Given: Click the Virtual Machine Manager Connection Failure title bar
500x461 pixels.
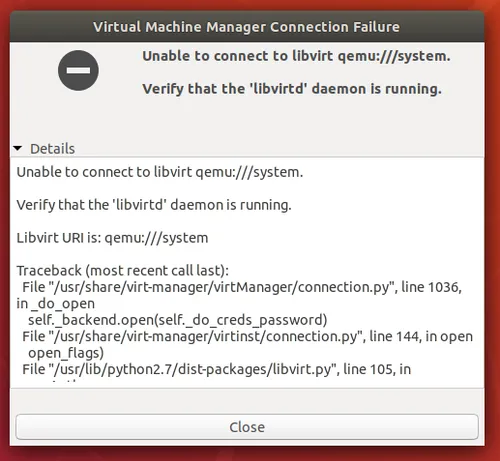Looking at the screenshot, I should tap(247, 27).
